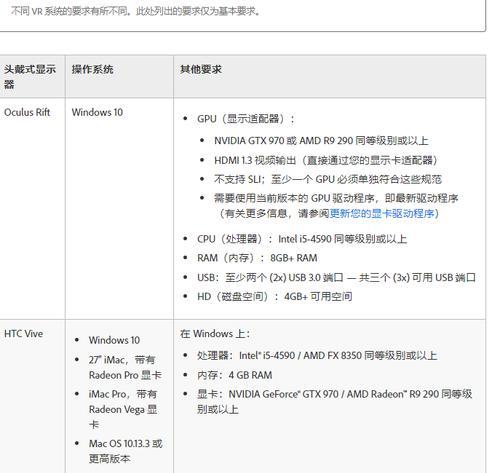Click the 在 Windows 上 heading
The image size is (500, 473).
215,334
